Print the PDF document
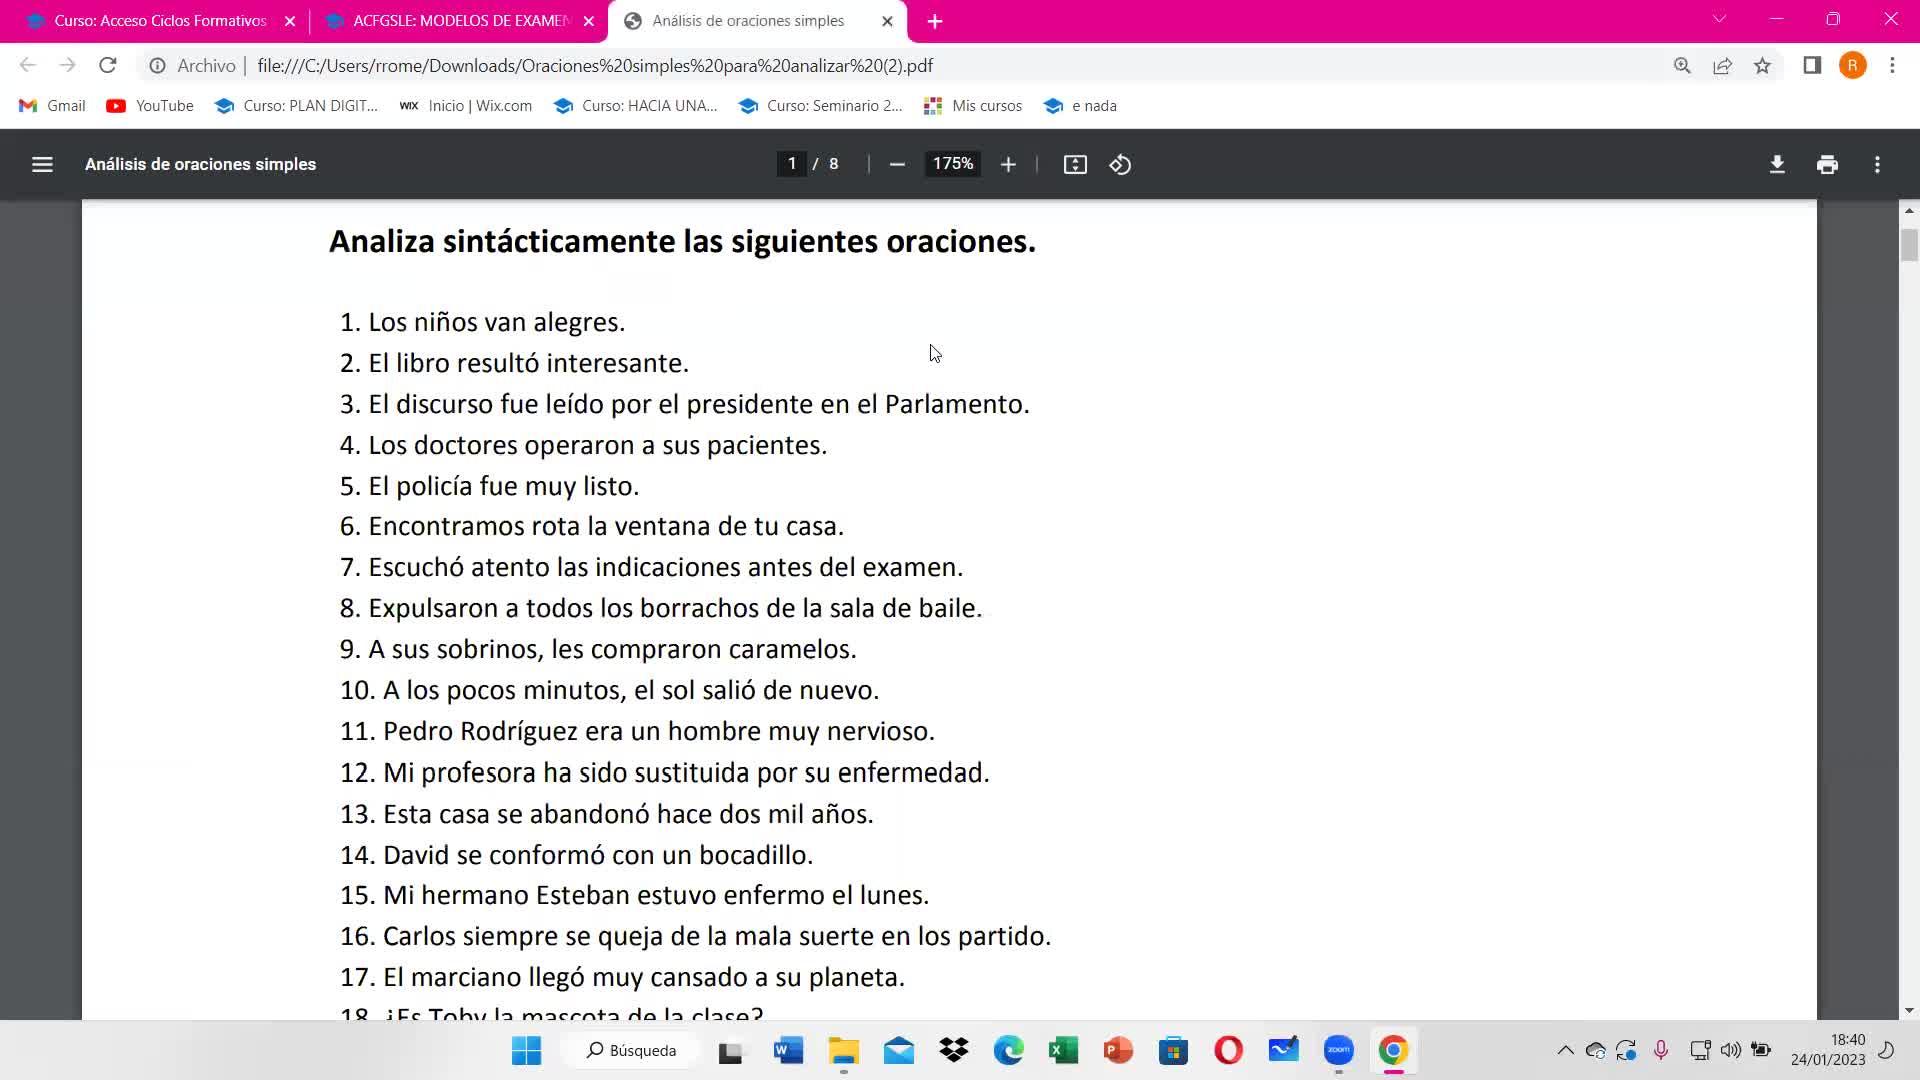This screenshot has height=1080, width=1920. coord(1827,164)
